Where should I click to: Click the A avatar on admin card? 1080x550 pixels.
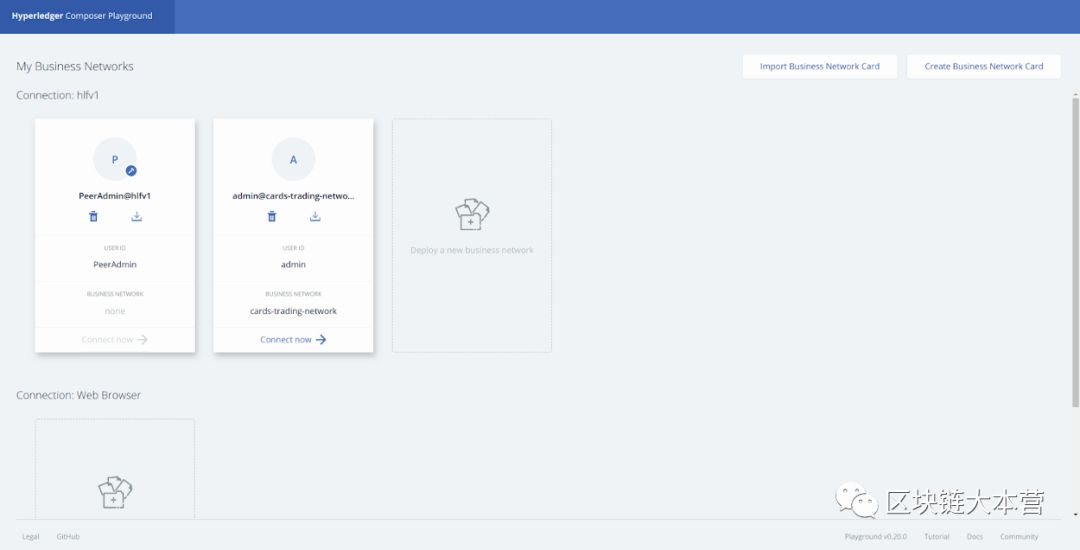(x=293, y=159)
